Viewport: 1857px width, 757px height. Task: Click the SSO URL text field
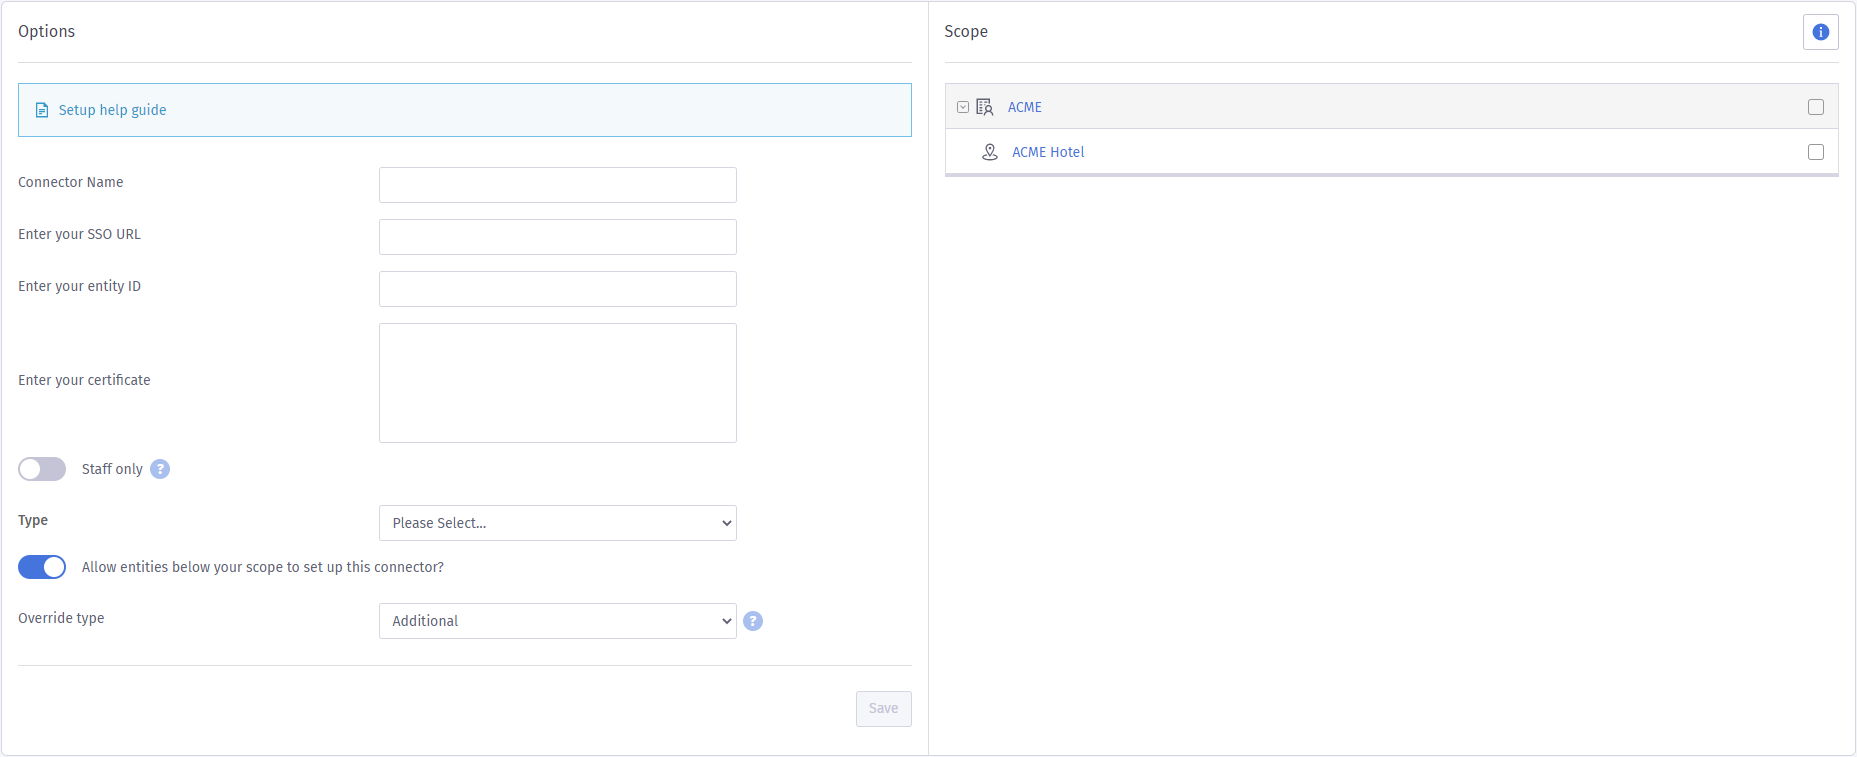coord(557,237)
